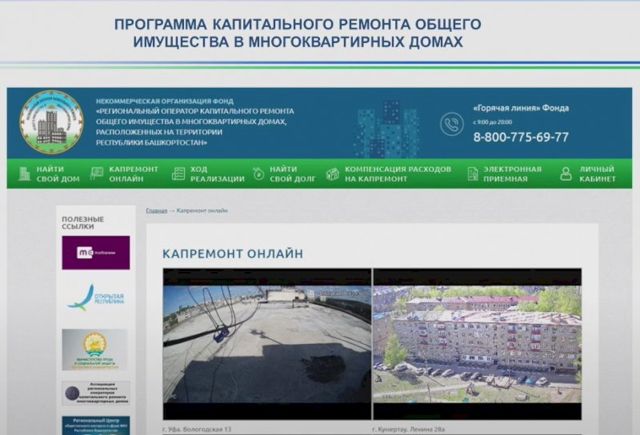Open Личный кабинет in the navigation bar
The width and height of the screenshot is (640, 435).
[596, 174]
